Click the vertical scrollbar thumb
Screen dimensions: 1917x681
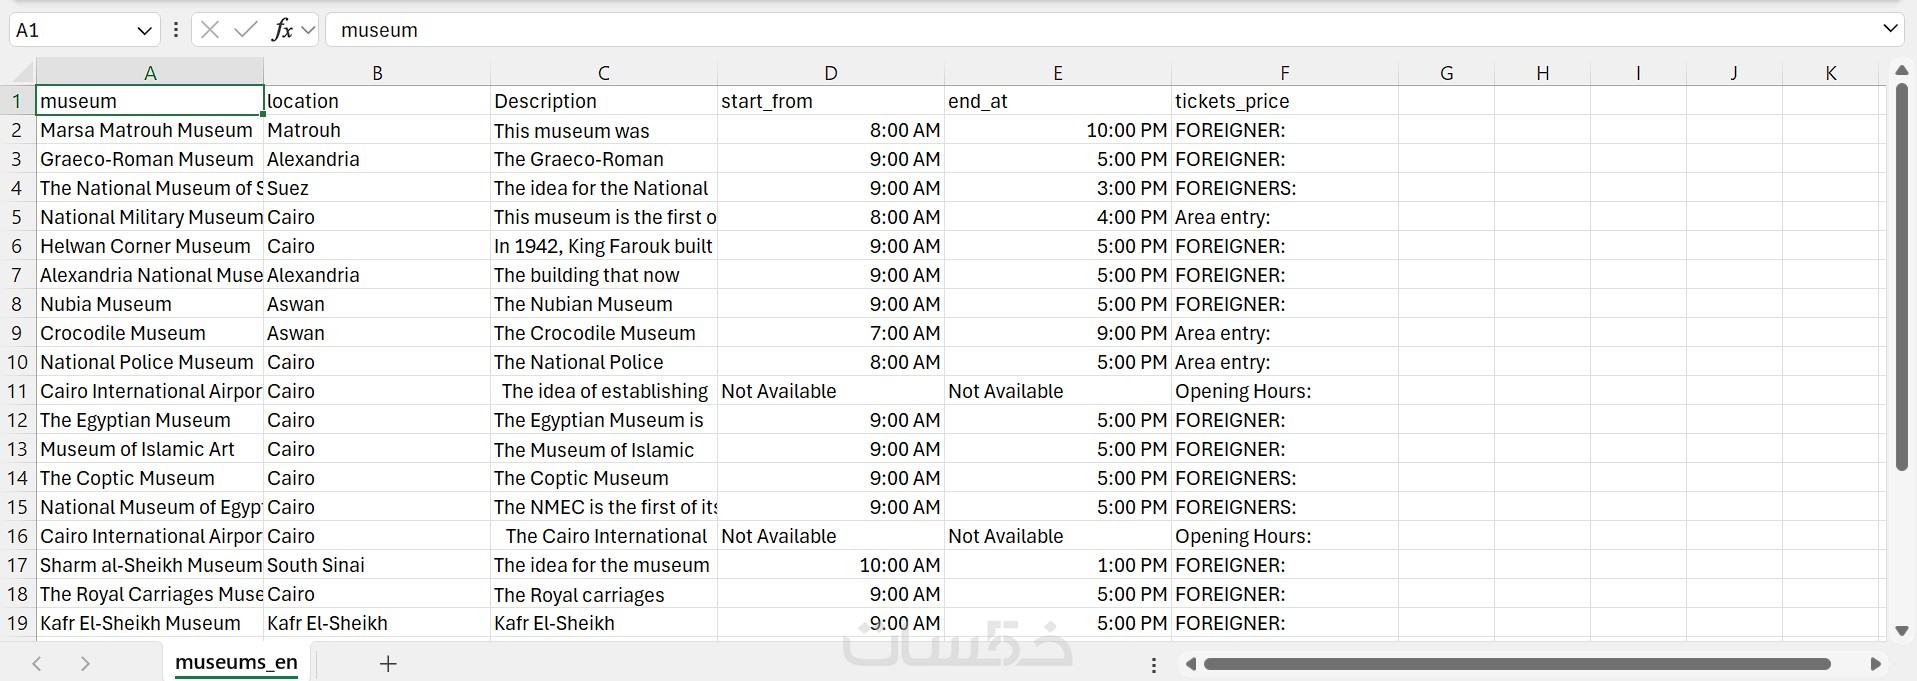click(1901, 275)
